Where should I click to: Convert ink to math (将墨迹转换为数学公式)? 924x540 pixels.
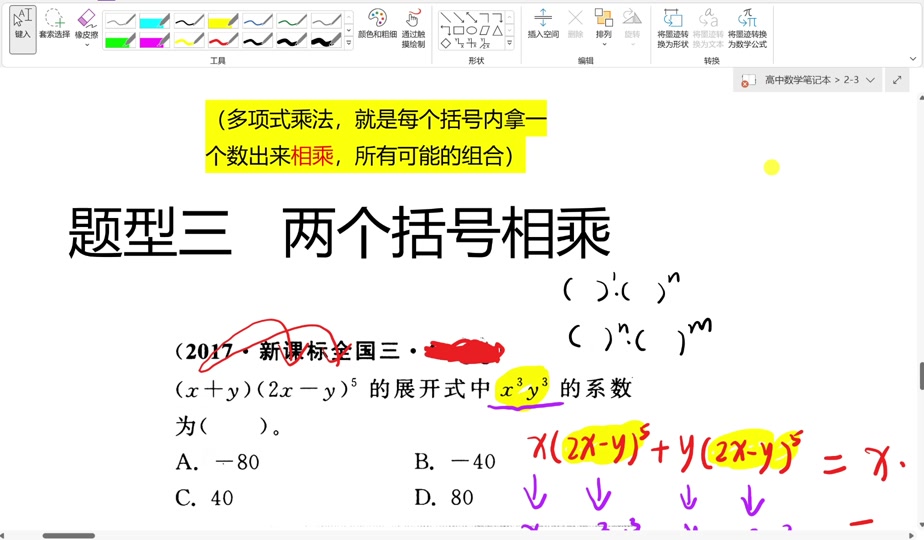(747, 28)
